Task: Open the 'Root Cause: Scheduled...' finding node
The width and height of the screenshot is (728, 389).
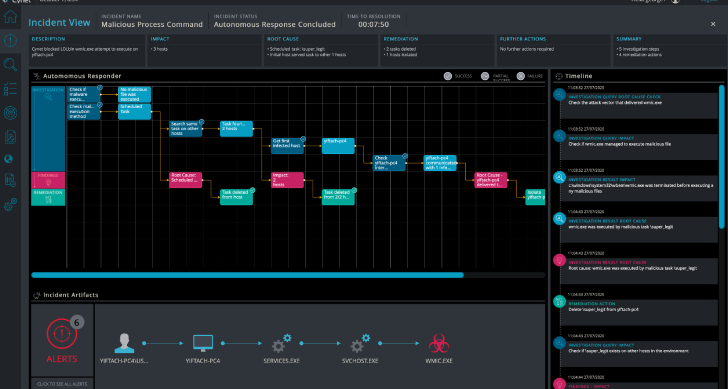Action: pyautogui.click(x=186, y=180)
